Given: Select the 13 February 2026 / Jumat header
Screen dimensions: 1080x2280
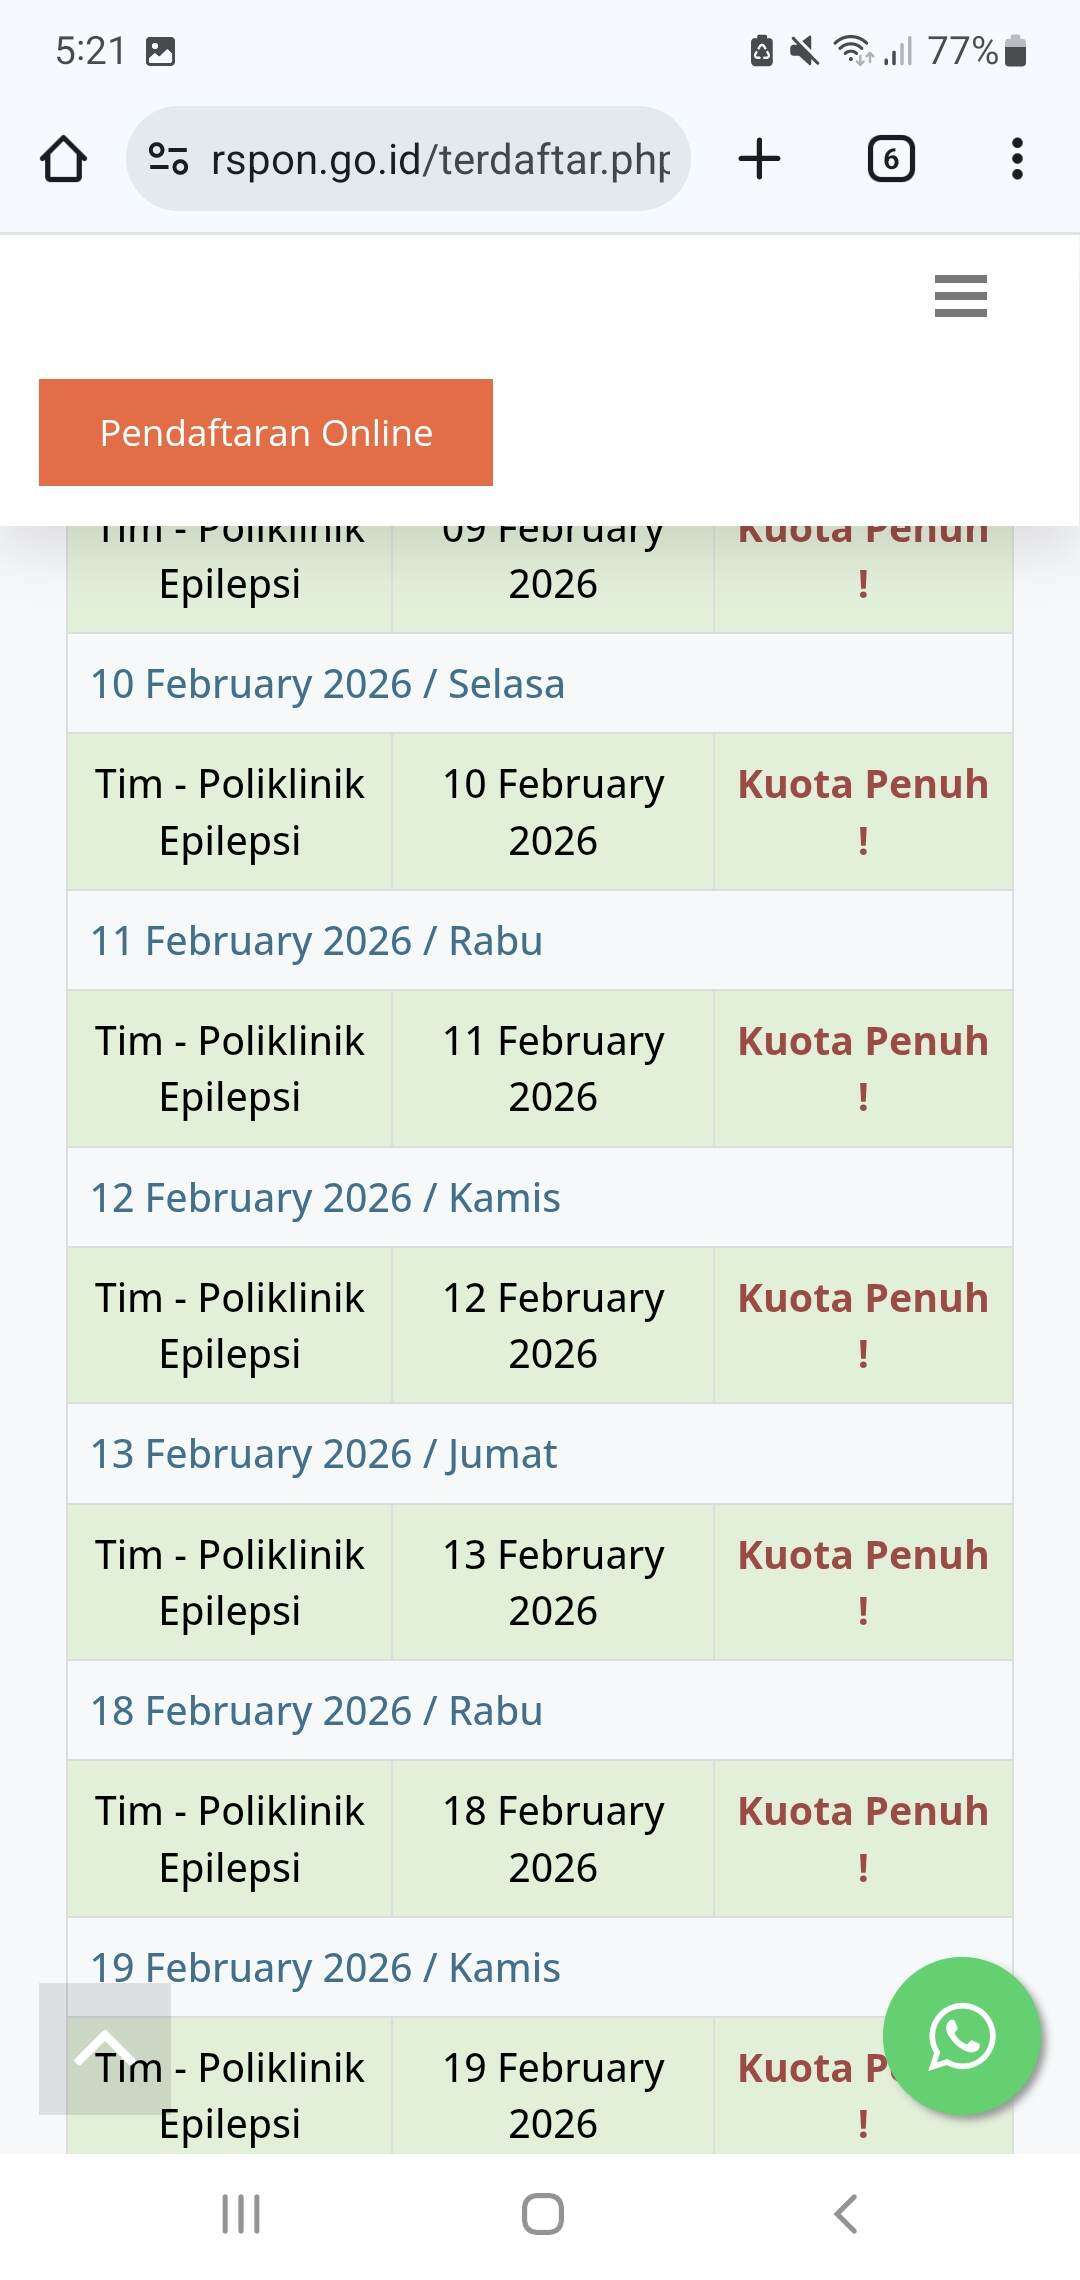Looking at the screenshot, I should coord(324,1454).
